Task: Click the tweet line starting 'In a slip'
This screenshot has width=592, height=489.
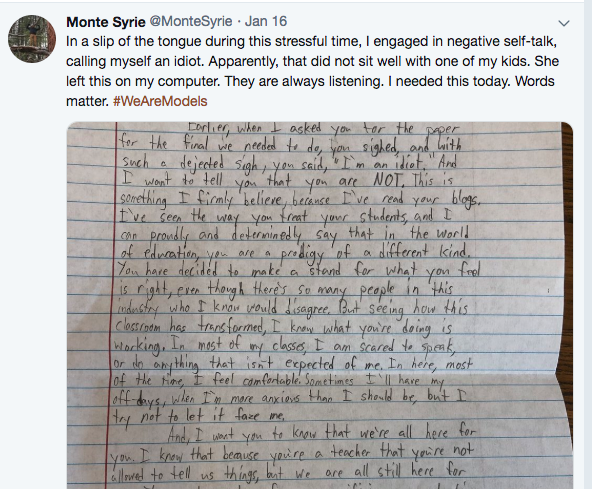Action: (311, 42)
